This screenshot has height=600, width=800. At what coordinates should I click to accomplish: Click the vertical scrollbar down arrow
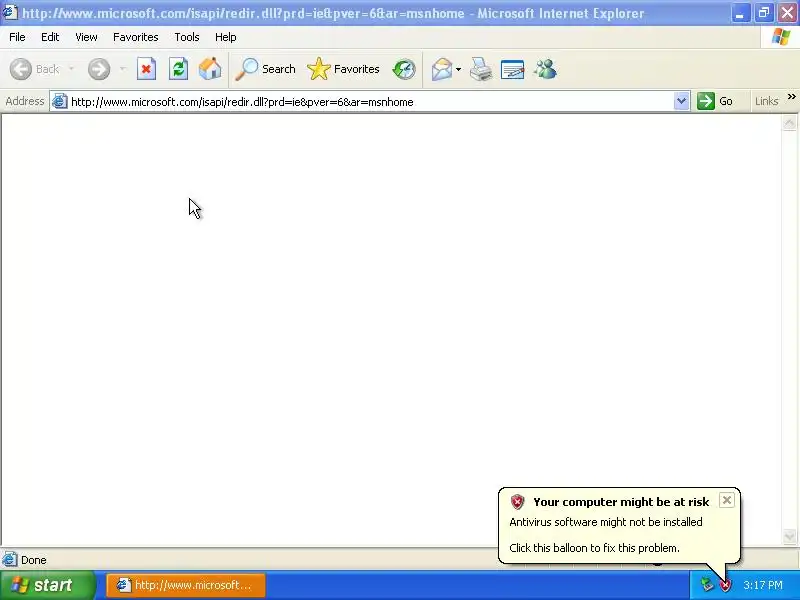[x=789, y=536]
